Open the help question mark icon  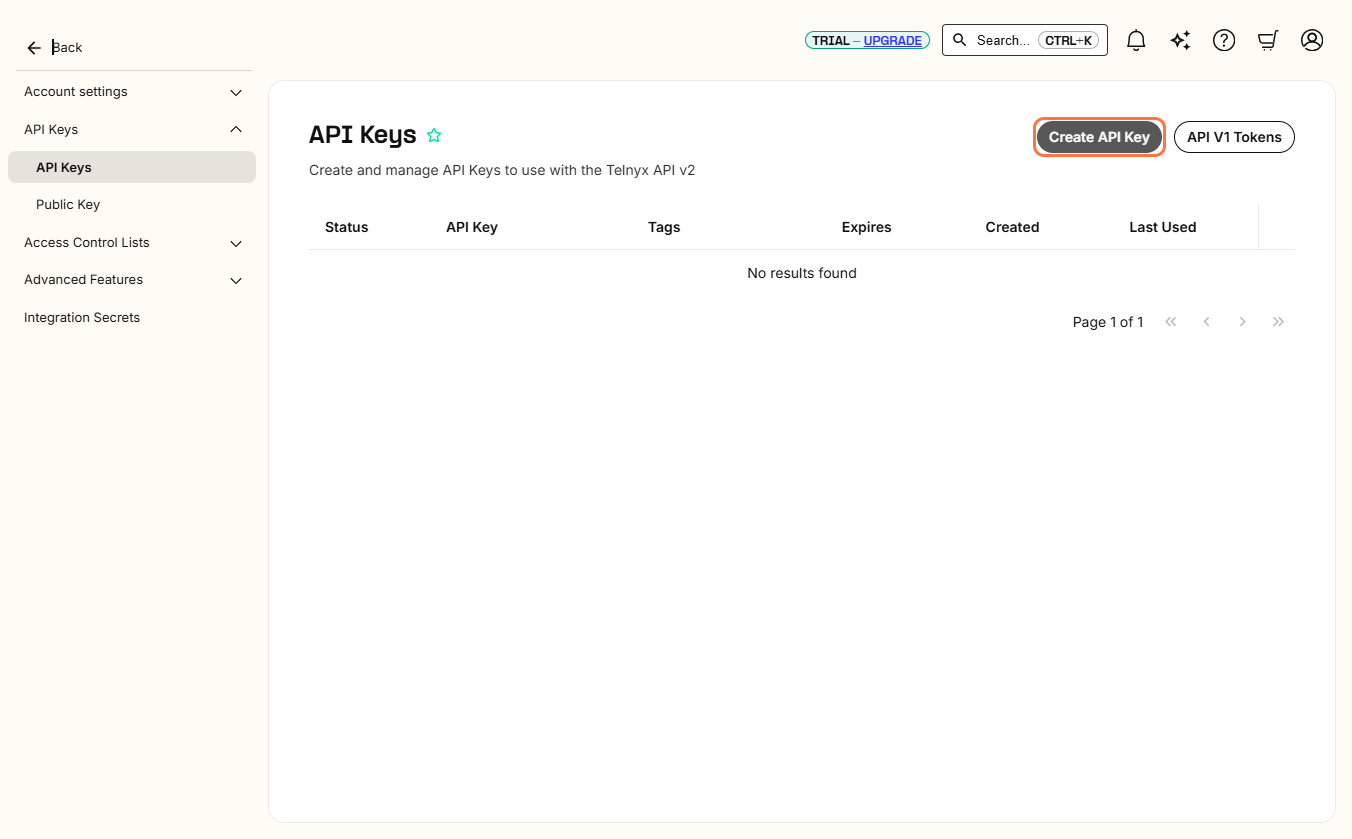coord(1224,40)
